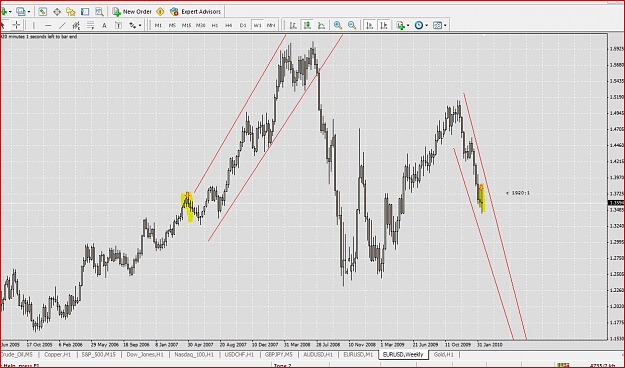
Task: Expand the Arrows dropdown arrow
Action: click(x=140, y=26)
